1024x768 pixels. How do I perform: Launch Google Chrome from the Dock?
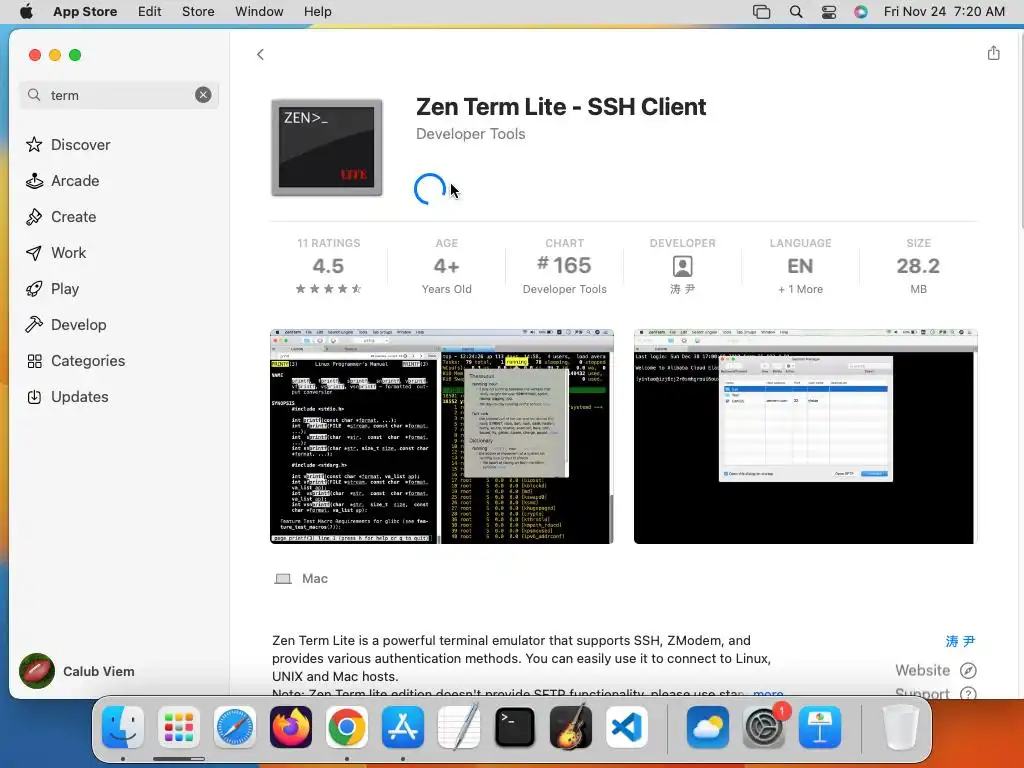pyautogui.click(x=347, y=727)
